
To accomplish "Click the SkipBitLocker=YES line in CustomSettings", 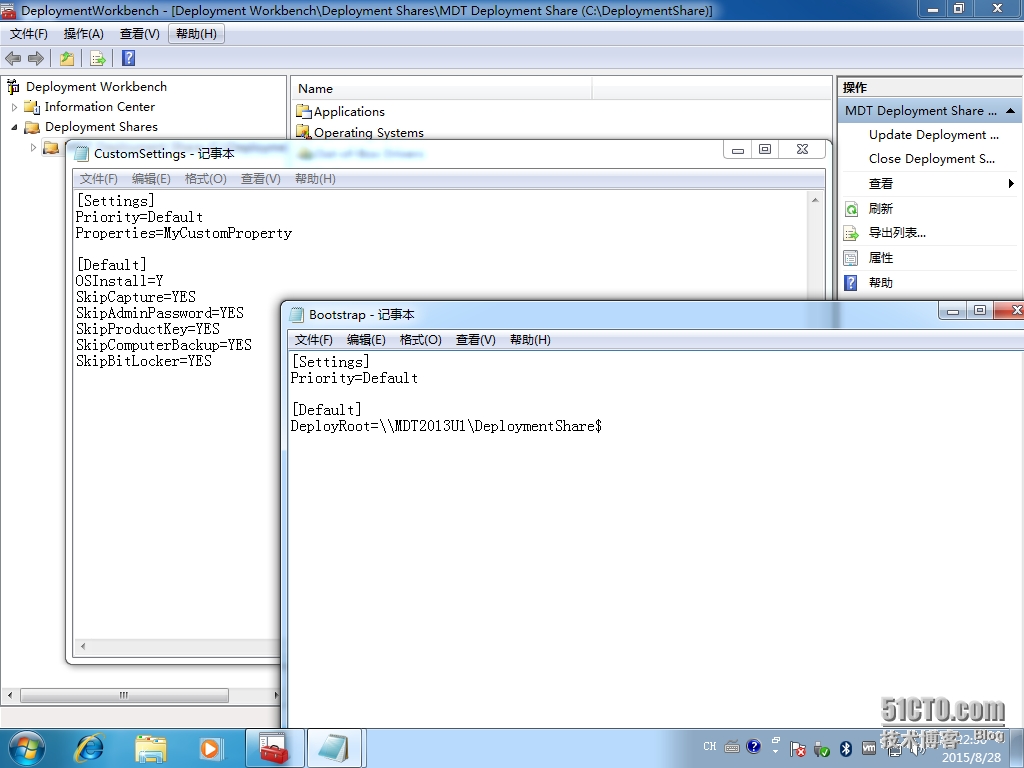I will pos(144,361).
